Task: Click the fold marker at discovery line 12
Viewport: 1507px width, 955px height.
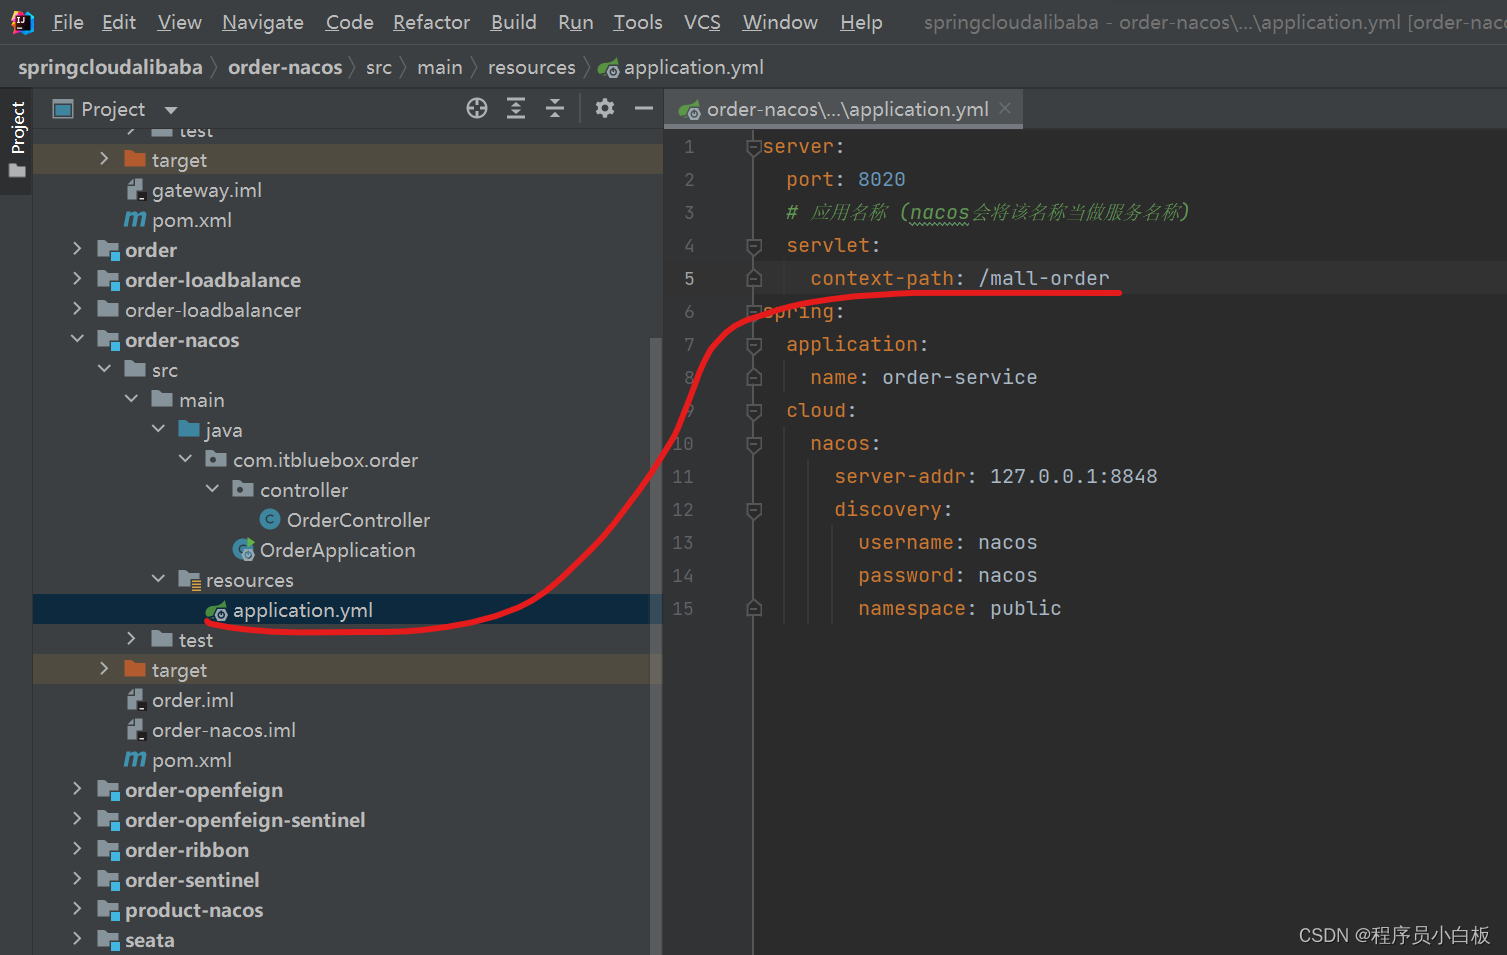Action: 754,509
